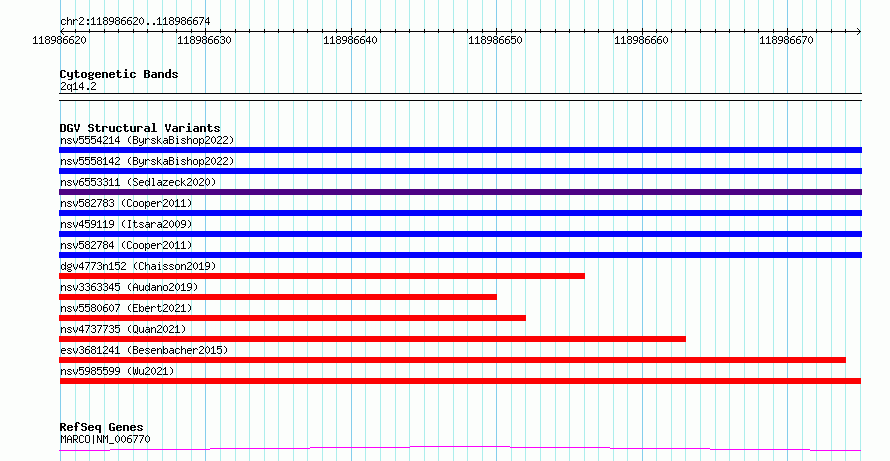Click the DGV Structural Variants track title
890x461 pixels.
(x=140, y=128)
